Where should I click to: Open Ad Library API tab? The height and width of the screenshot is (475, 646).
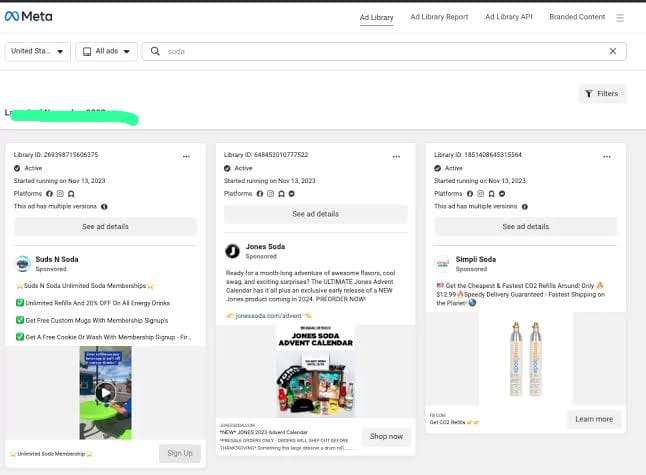point(509,17)
